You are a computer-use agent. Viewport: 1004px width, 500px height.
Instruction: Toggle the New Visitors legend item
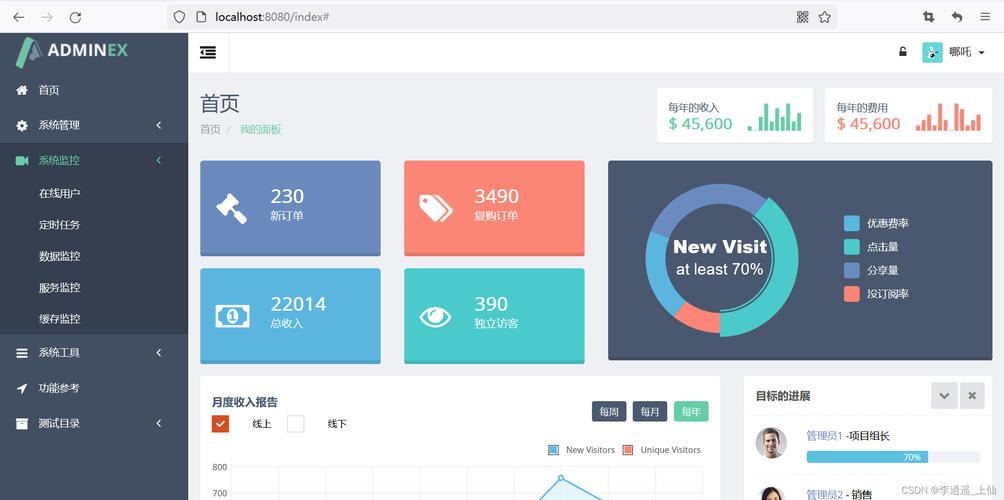pos(582,450)
